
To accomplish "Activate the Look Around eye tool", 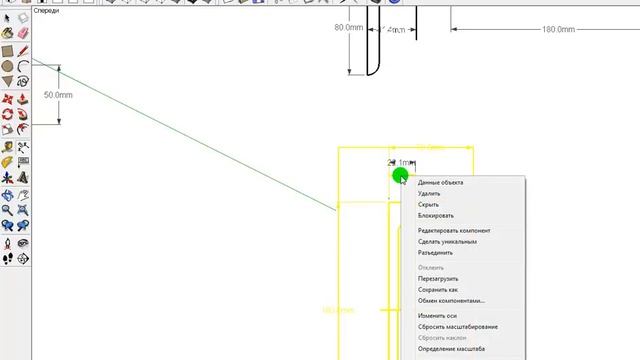I will pos(23,244).
